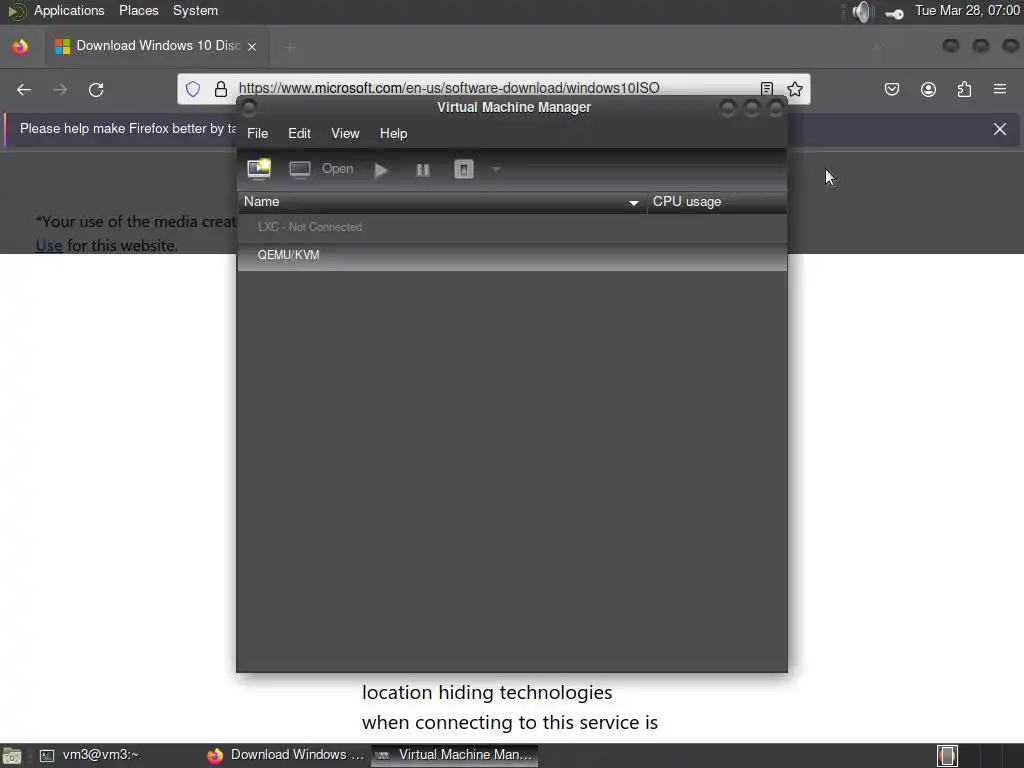Click the Firefox logo icon in tab bar

click(x=20, y=46)
